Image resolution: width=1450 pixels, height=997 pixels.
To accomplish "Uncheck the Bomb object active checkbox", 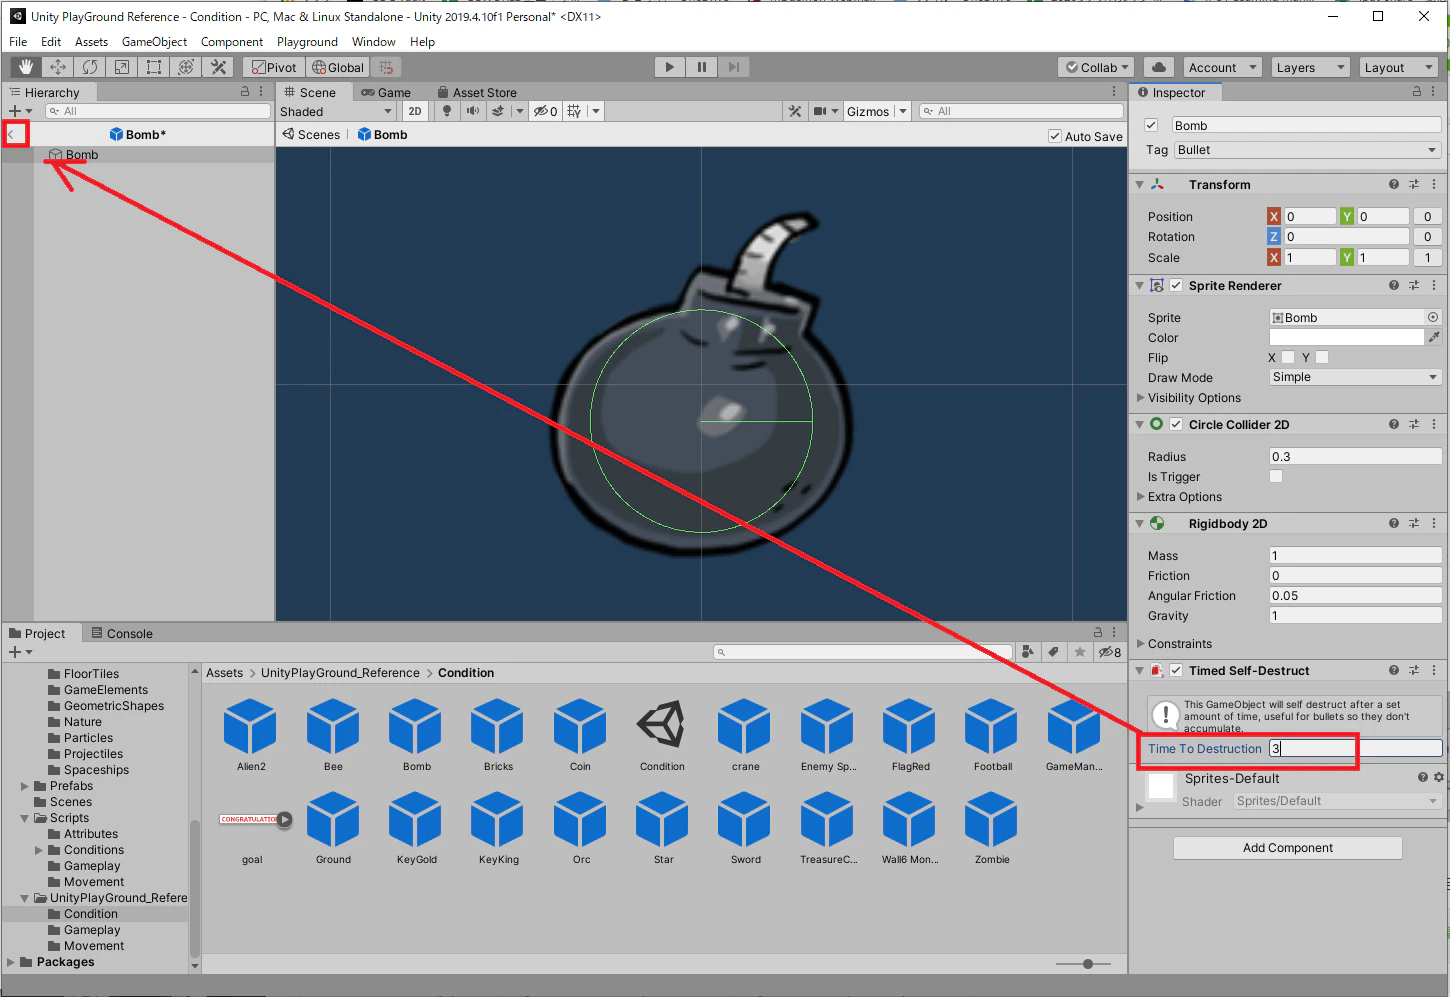I will (x=1151, y=125).
